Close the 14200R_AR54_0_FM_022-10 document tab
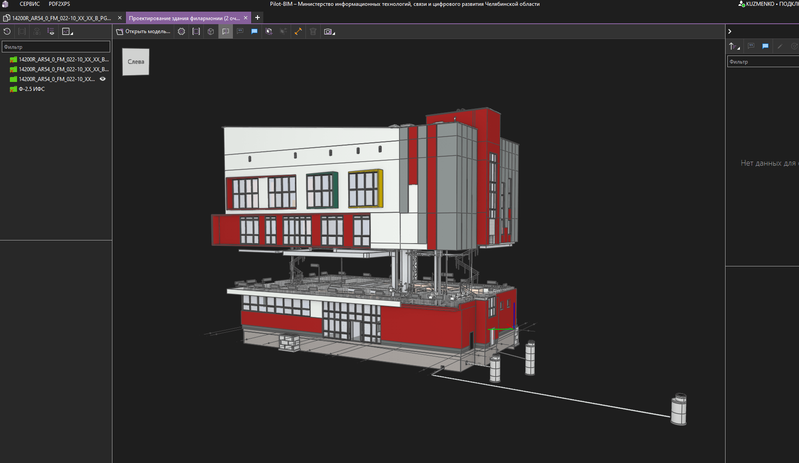The width and height of the screenshot is (799, 463). pyautogui.click(x=120, y=18)
